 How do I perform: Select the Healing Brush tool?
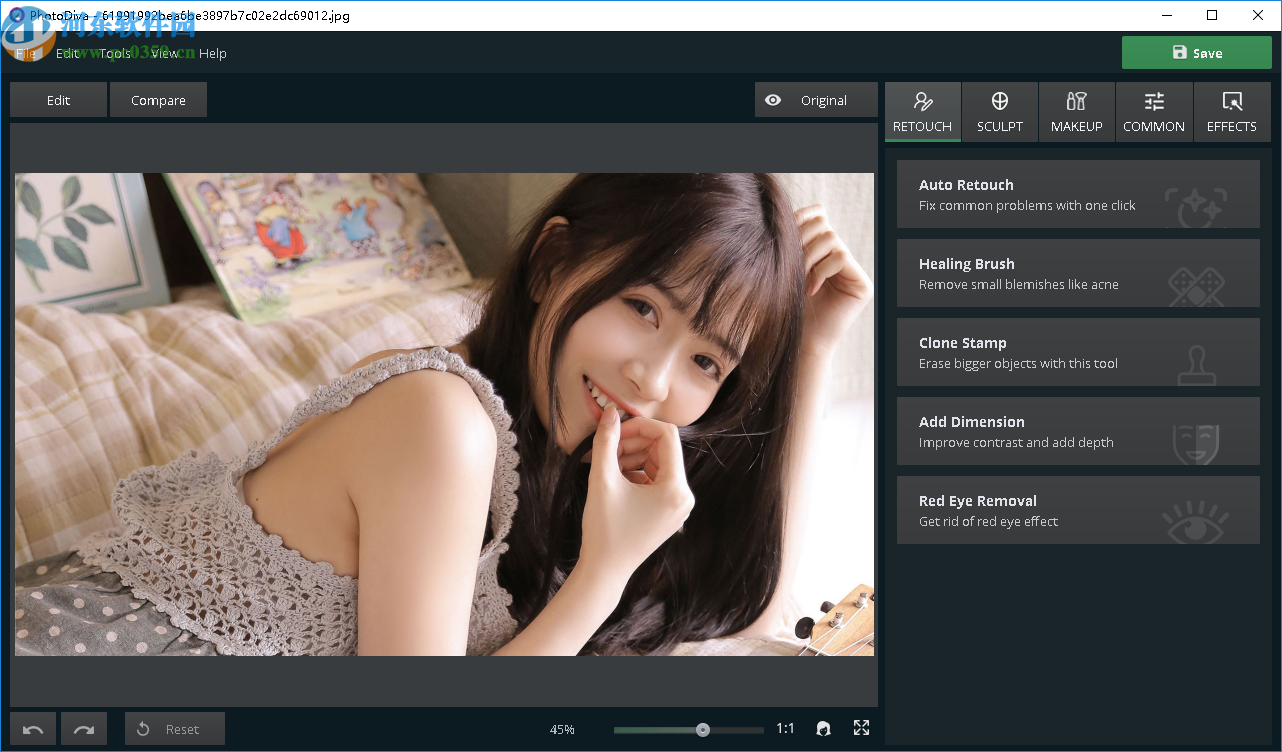(1078, 273)
